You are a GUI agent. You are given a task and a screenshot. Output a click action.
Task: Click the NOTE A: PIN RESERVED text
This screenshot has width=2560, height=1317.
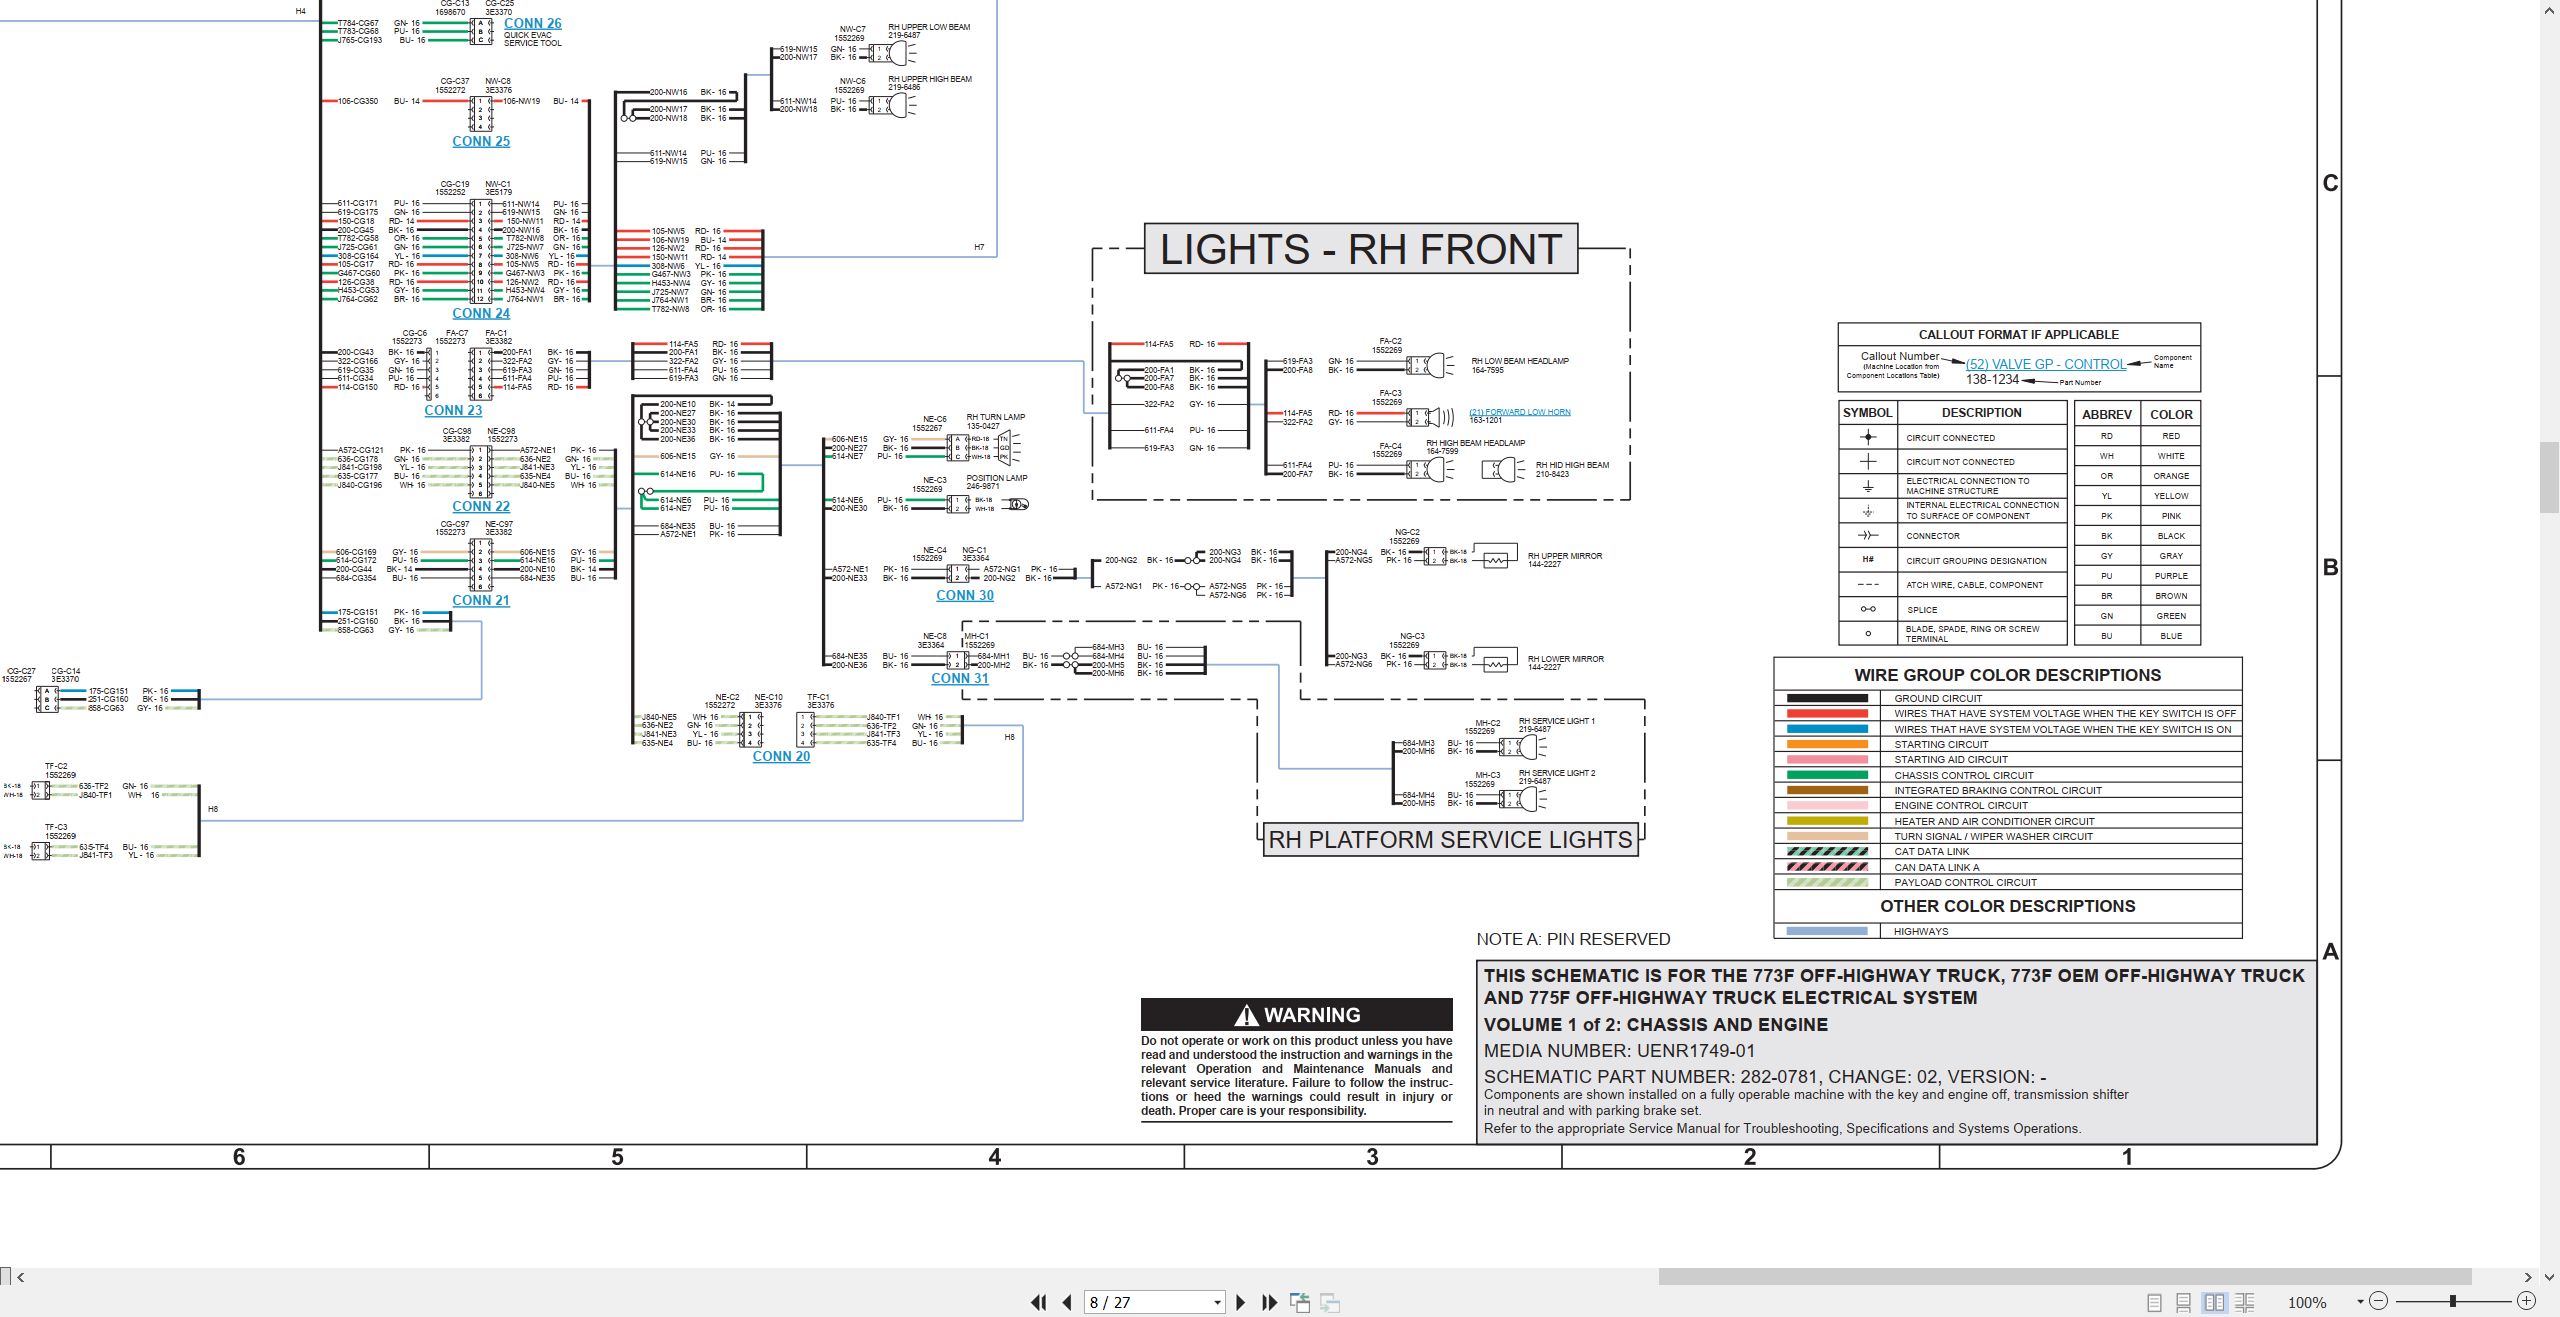[x=1573, y=939]
